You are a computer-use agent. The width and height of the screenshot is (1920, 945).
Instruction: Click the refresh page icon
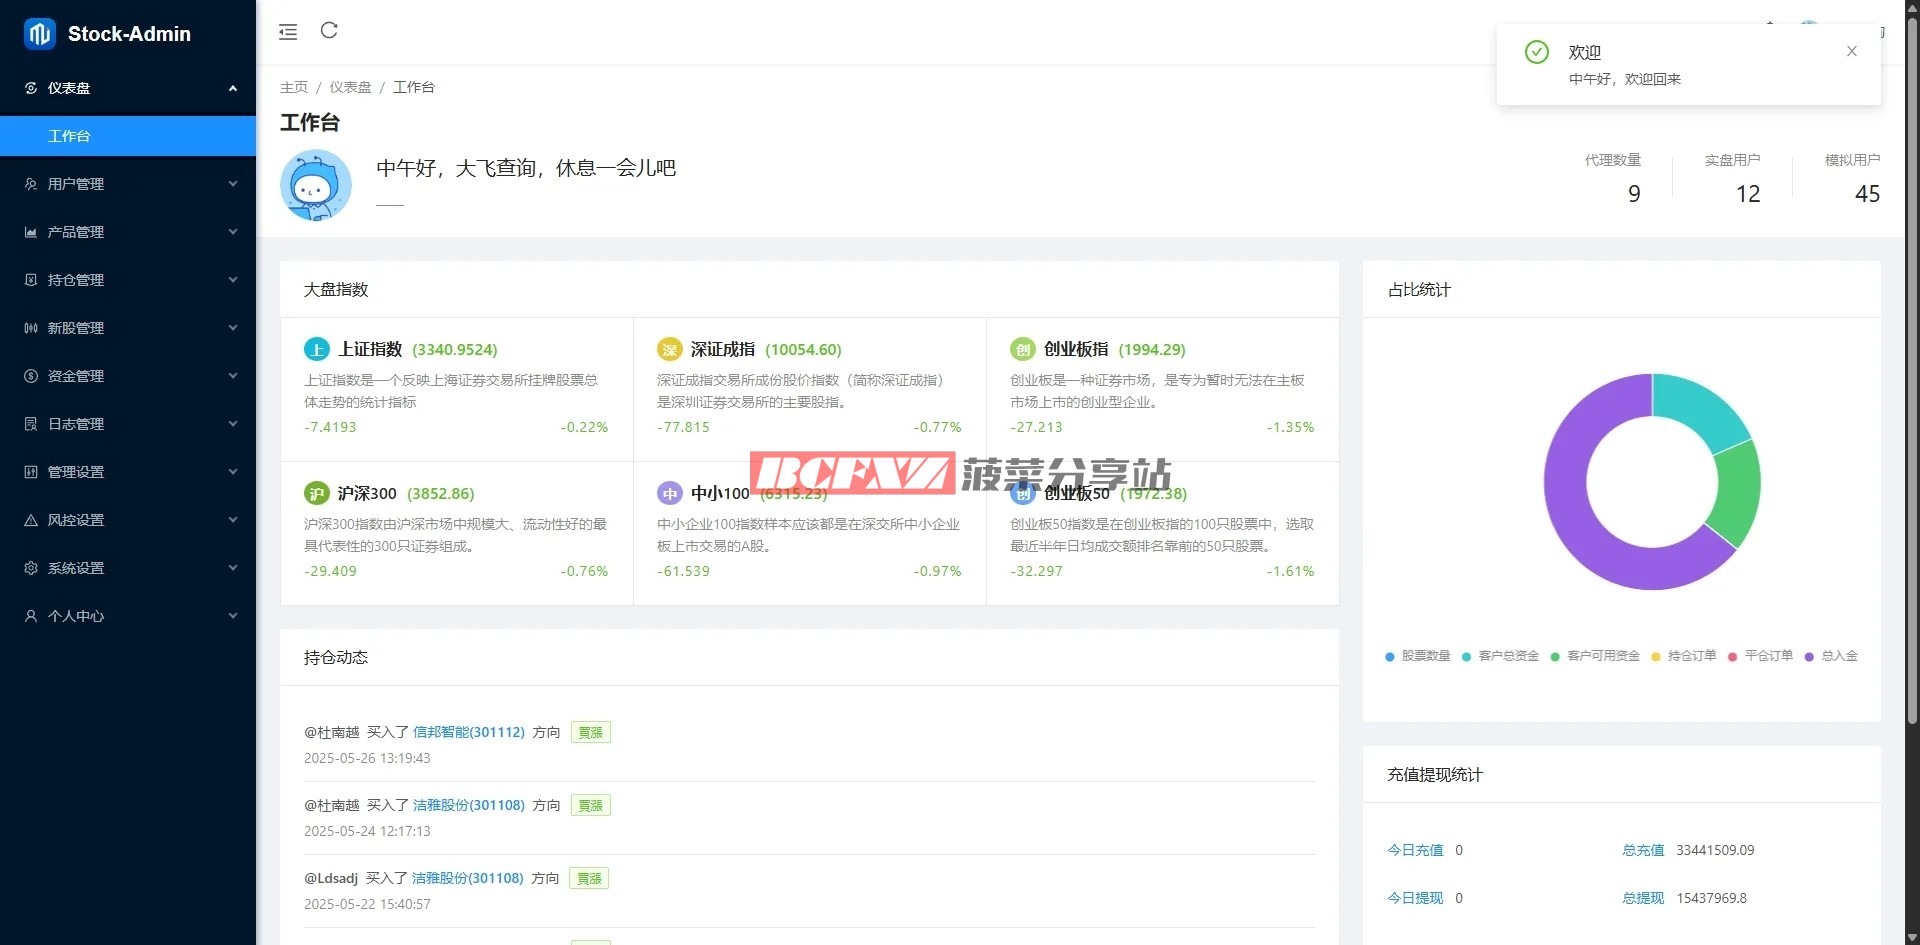pyautogui.click(x=329, y=31)
